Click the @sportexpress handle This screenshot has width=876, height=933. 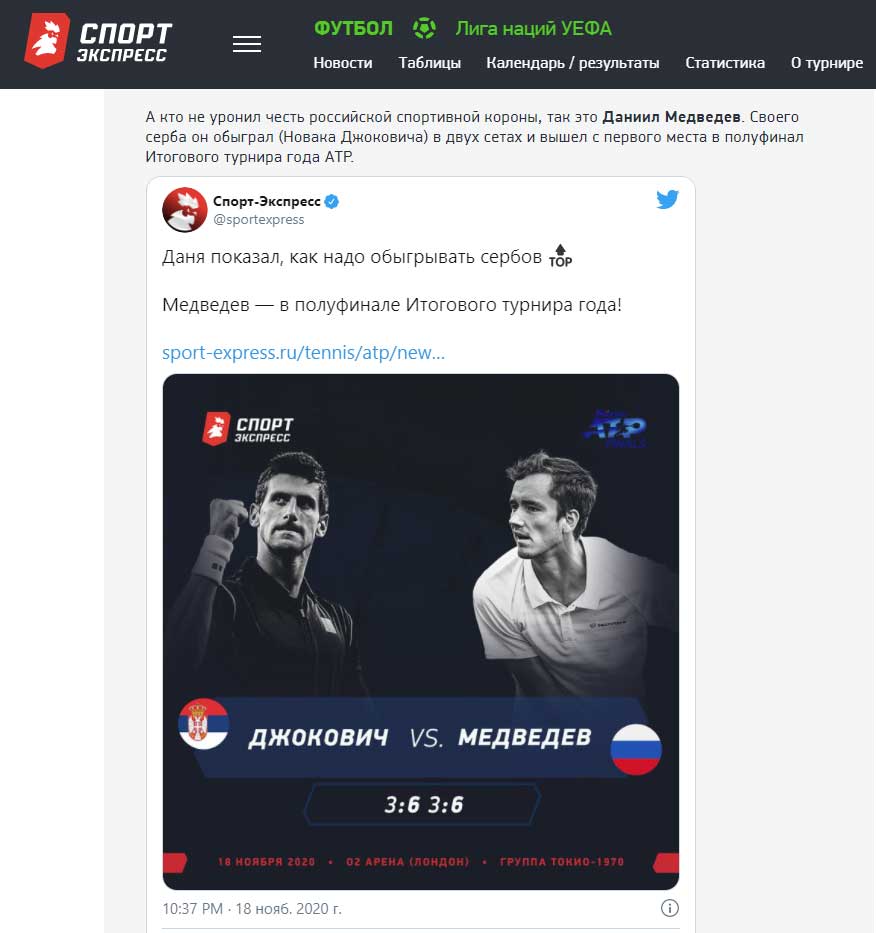click(259, 220)
